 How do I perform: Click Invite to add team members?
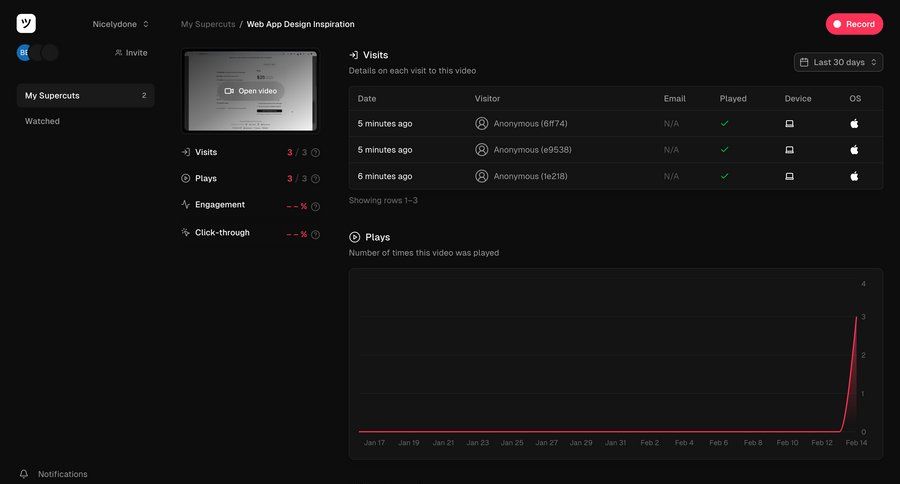tap(131, 53)
